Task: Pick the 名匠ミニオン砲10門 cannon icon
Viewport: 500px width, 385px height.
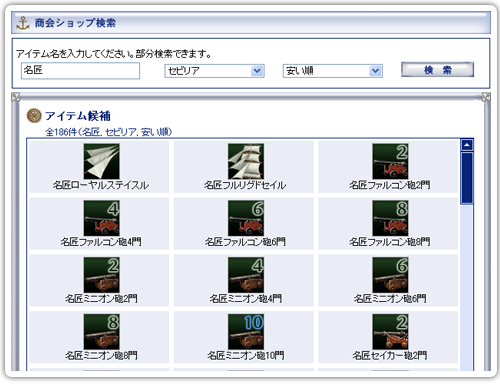Action: pos(246,331)
